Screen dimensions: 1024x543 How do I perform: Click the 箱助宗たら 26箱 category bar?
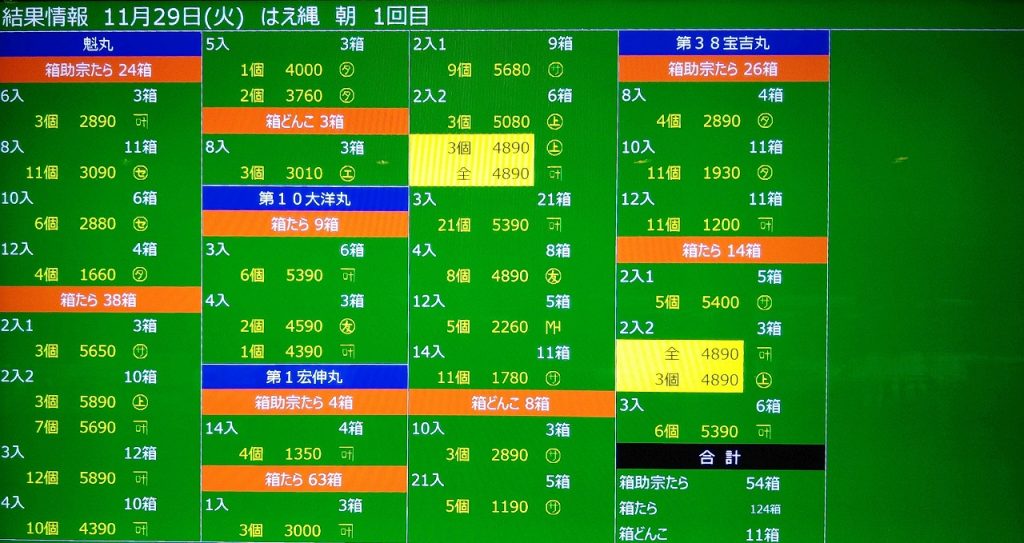pos(722,69)
